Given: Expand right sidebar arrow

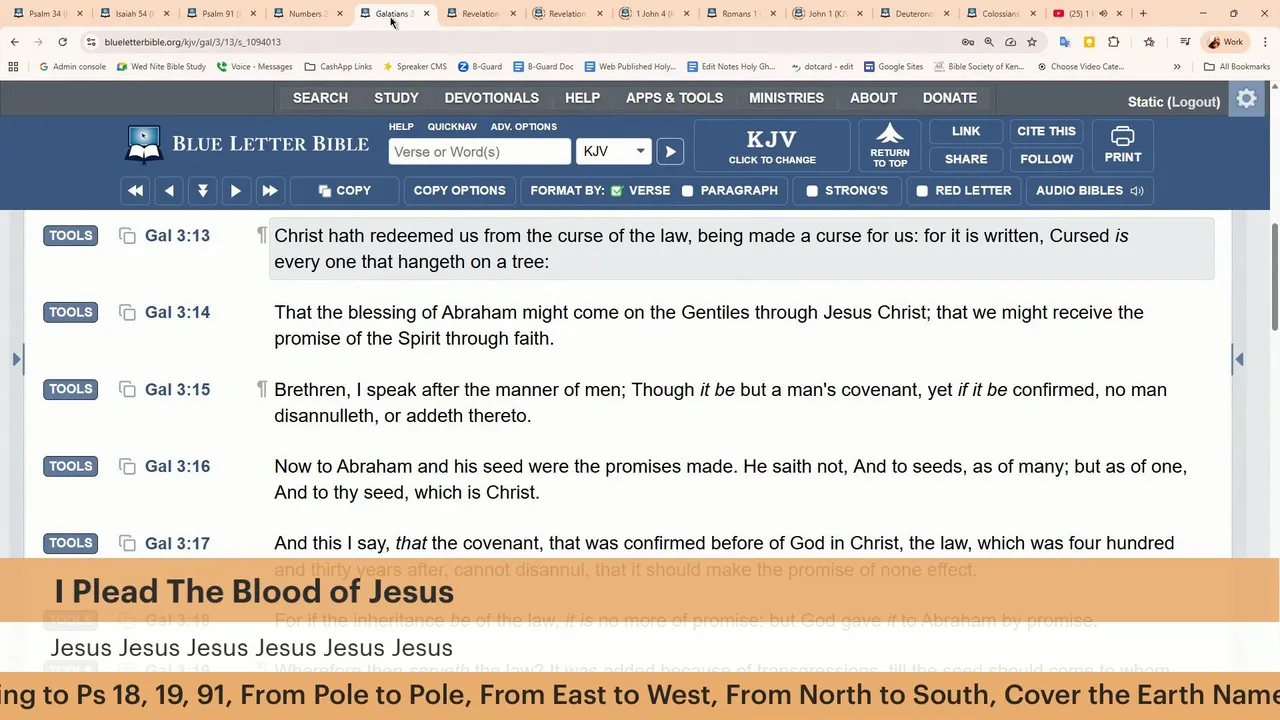Looking at the screenshot, I should 1239,358.
